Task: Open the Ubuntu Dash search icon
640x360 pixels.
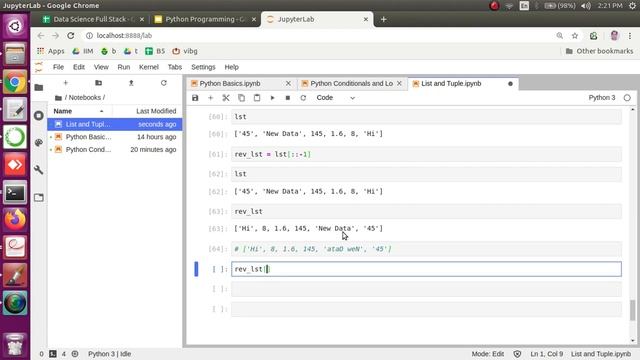Action: [15, 27]
